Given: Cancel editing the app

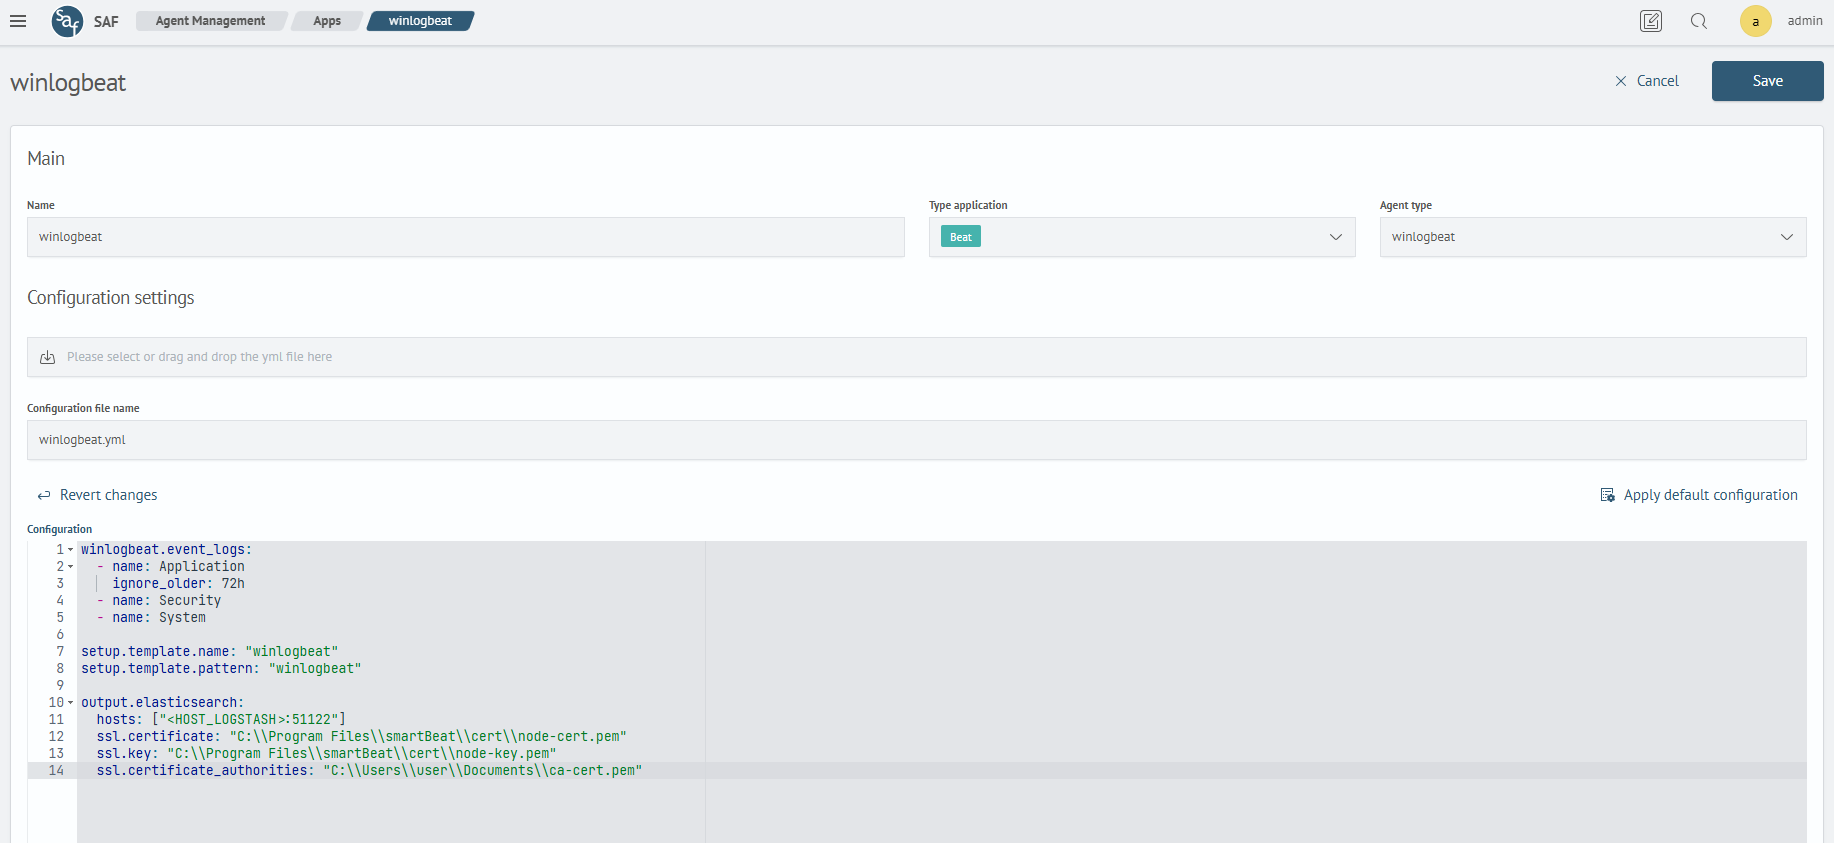Looking at the screenshot, I should (1647, 81).
